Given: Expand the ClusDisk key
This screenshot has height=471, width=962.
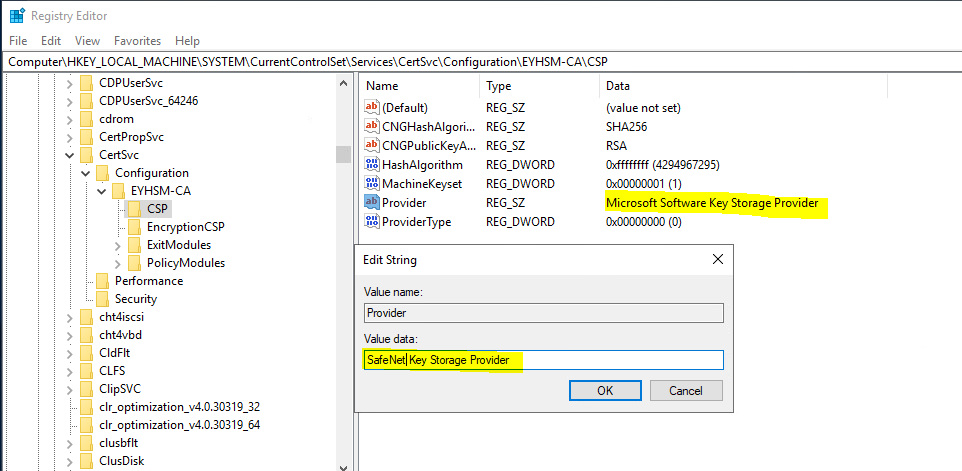Looking at the screenshot, I should (69, 461).
